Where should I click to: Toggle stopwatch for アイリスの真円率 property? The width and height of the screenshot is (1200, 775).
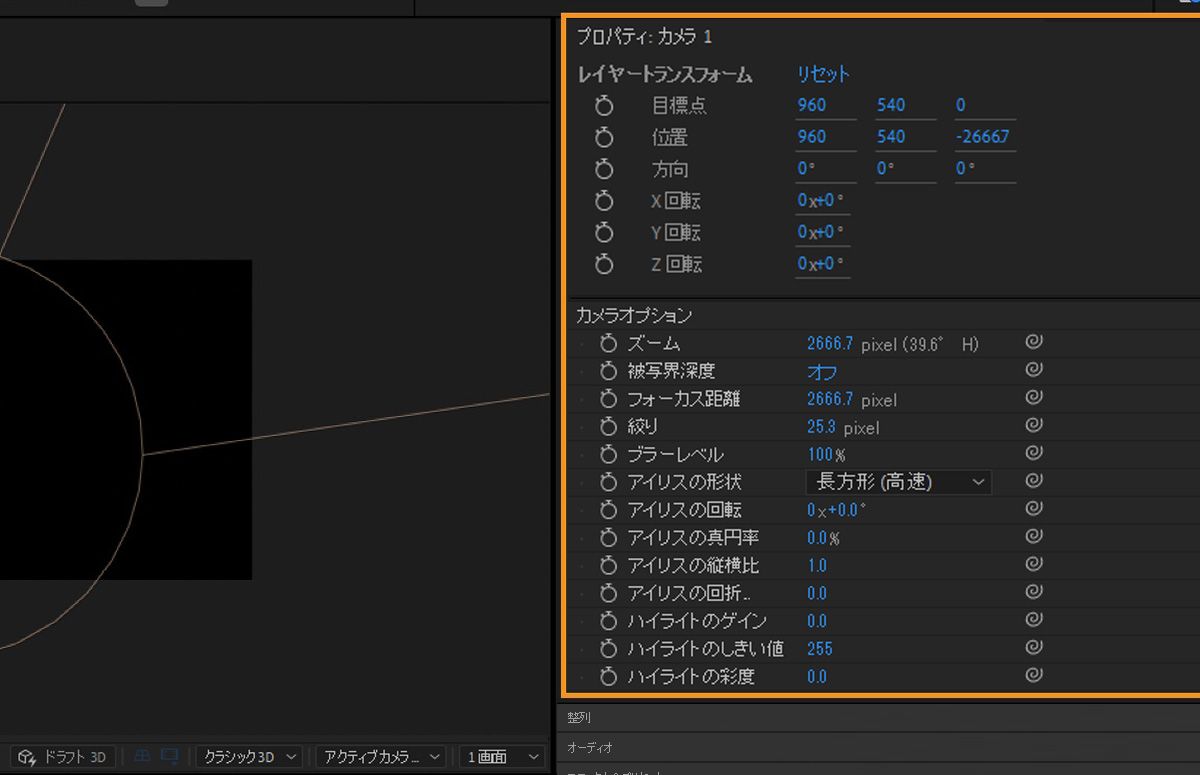[x=609, y=538]
